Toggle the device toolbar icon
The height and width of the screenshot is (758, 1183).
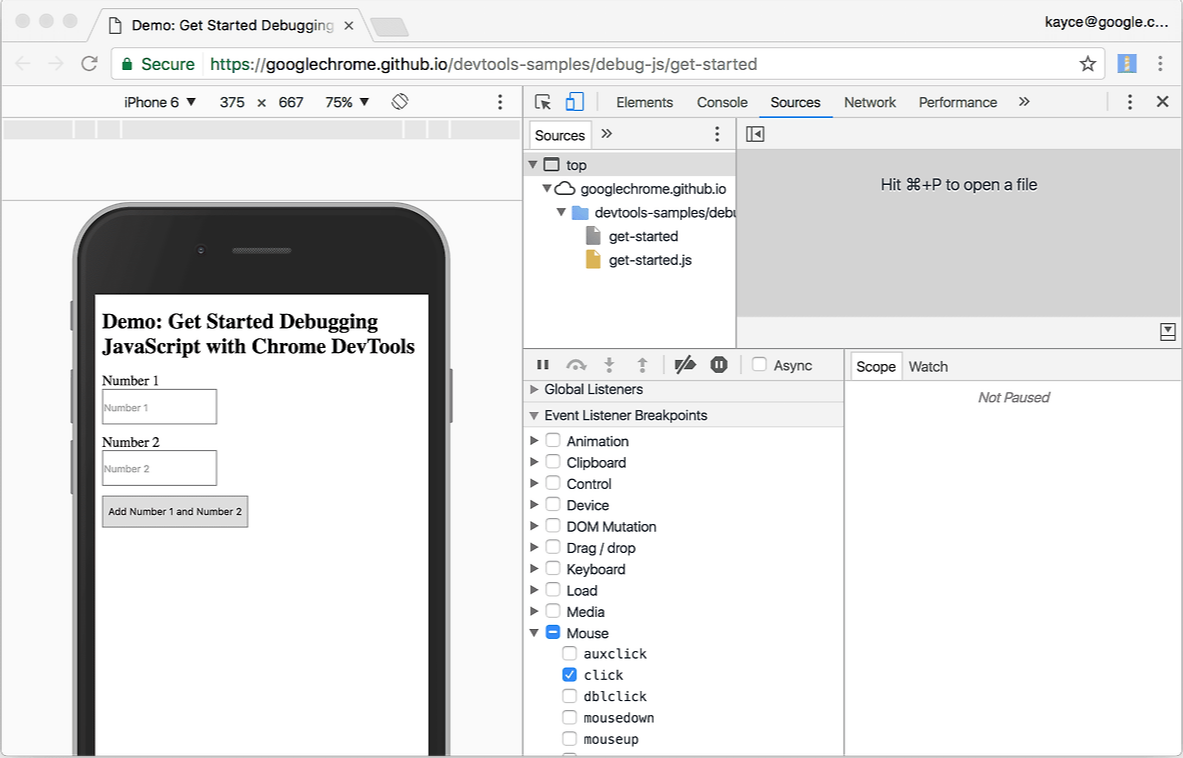[574, 102]
